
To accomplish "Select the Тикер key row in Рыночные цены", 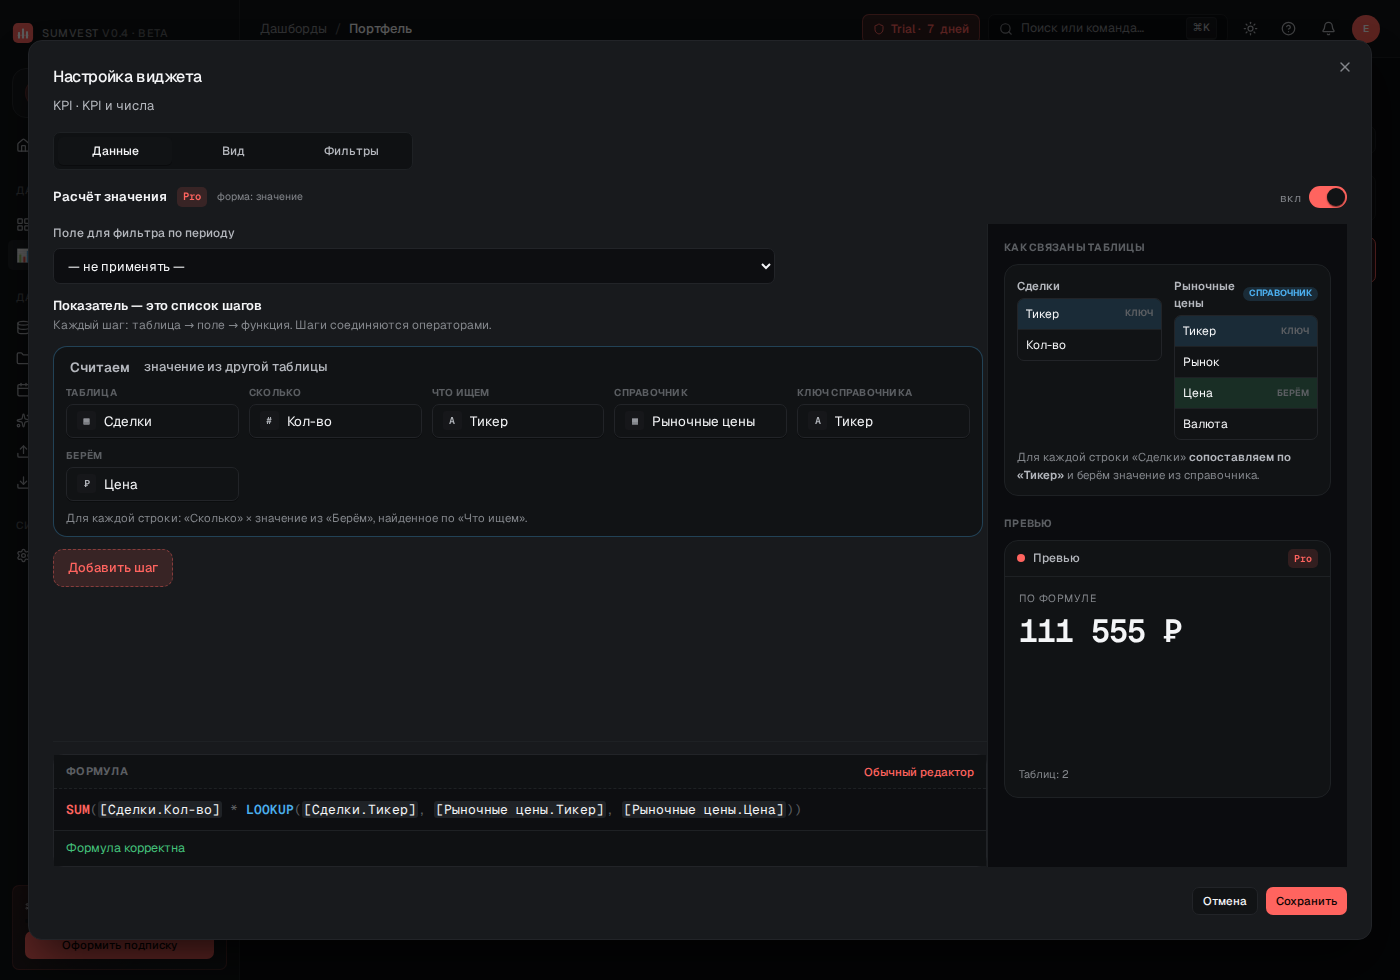I will coord(1246,331).
